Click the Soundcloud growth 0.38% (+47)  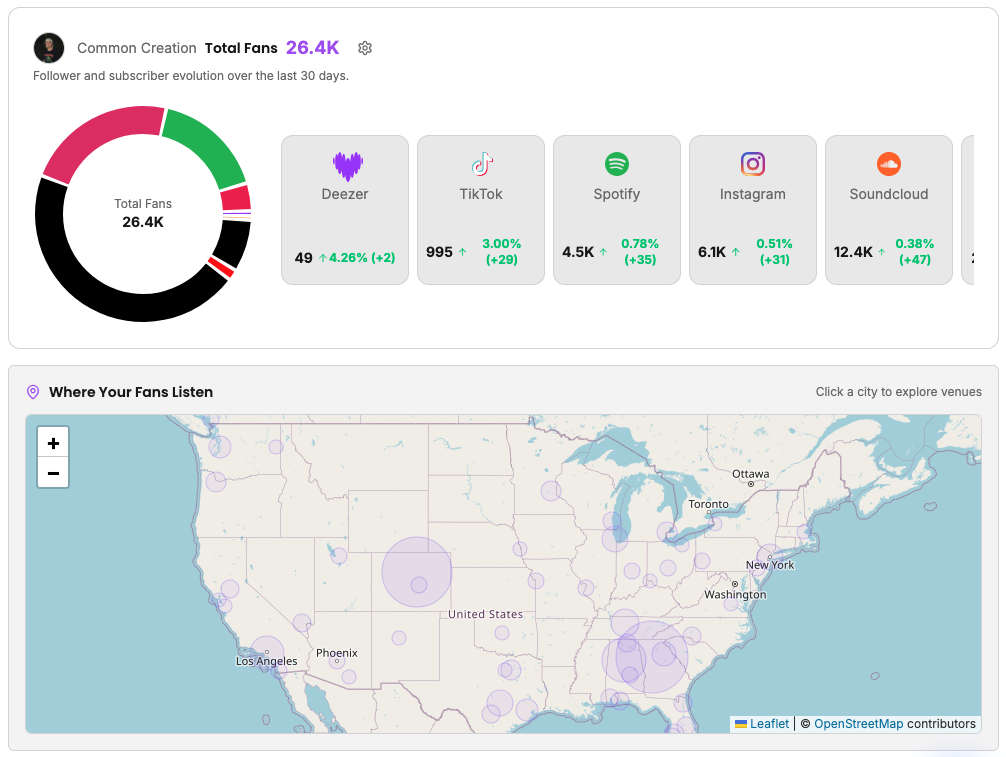tap(915, 251)
